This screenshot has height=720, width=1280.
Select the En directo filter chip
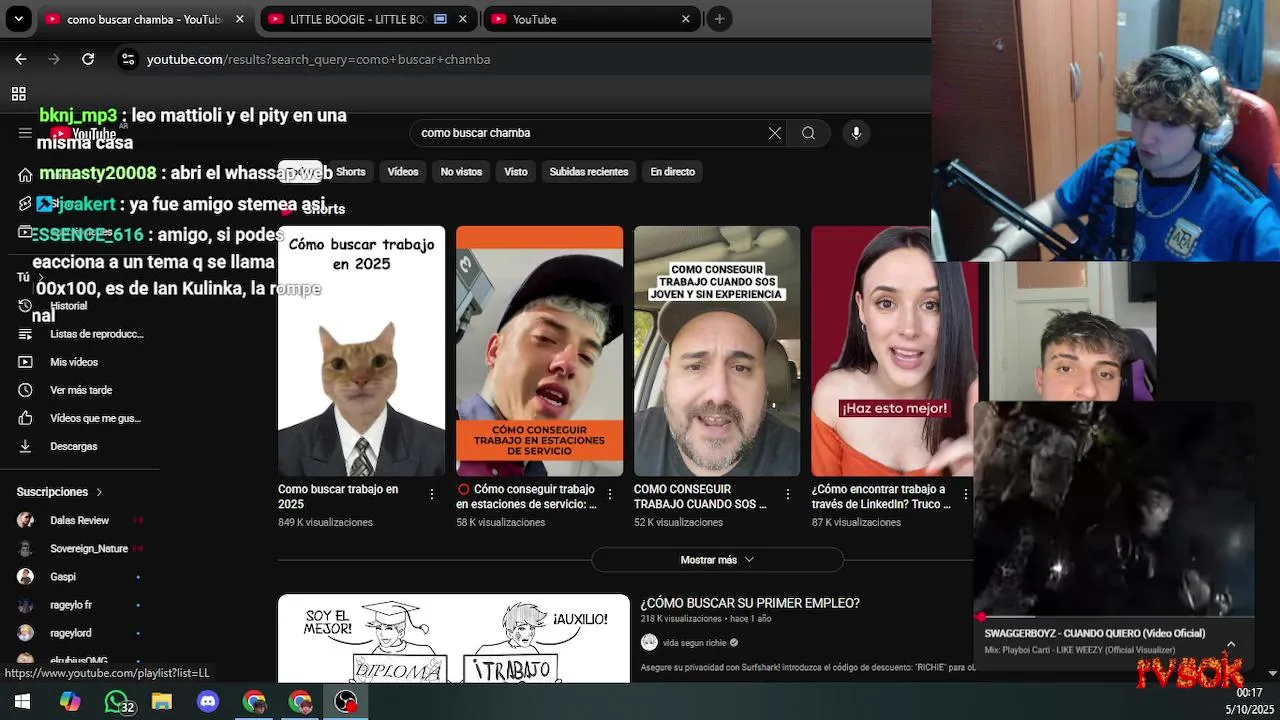click(673, 172)
